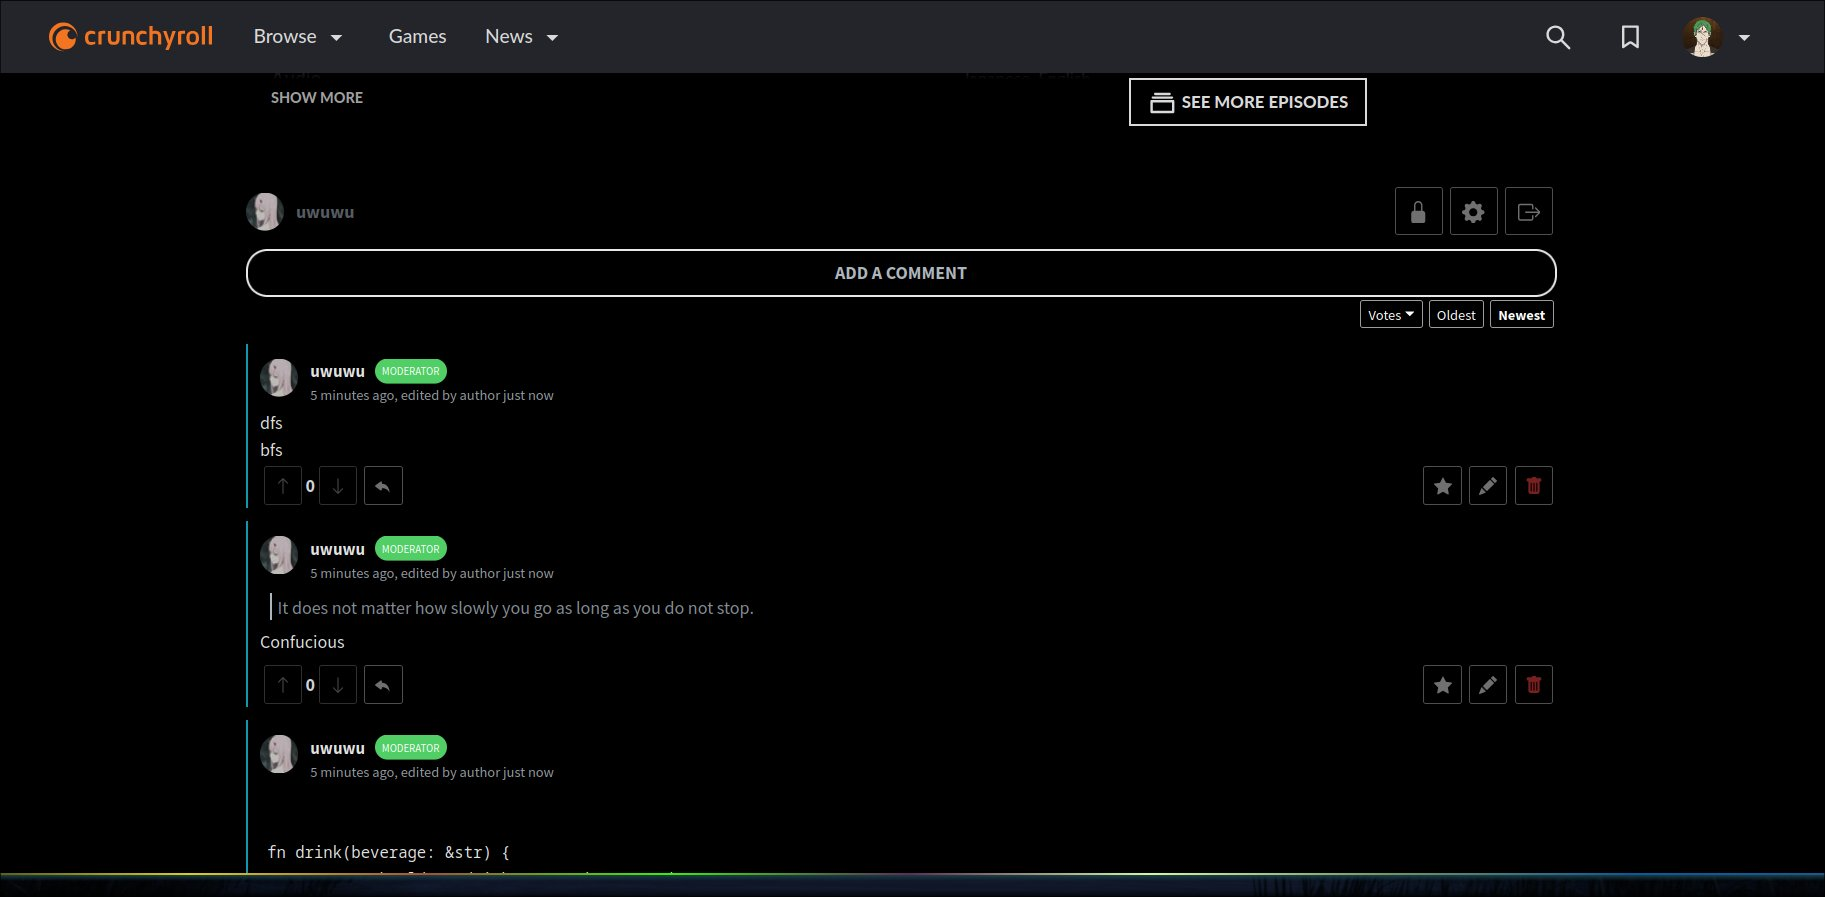Click the search magnifier icon in header

coord(1558,37)
